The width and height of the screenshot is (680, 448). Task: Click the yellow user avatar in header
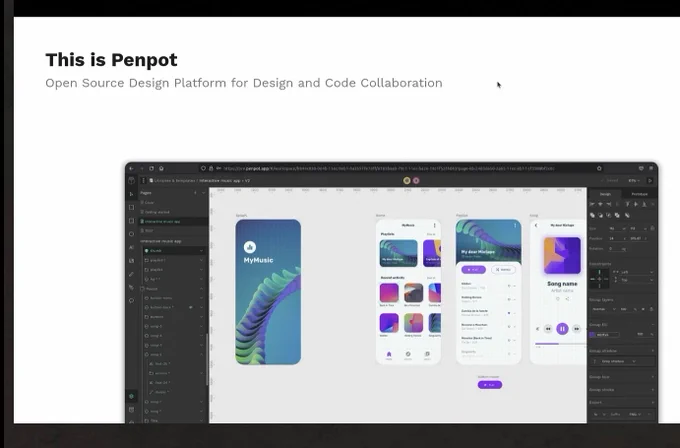(x=407, y=180)
